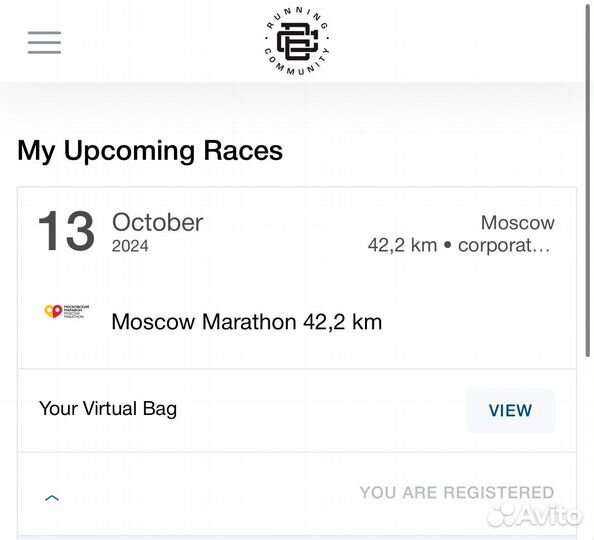
Task: Click the race card header area
Action: 297,278
